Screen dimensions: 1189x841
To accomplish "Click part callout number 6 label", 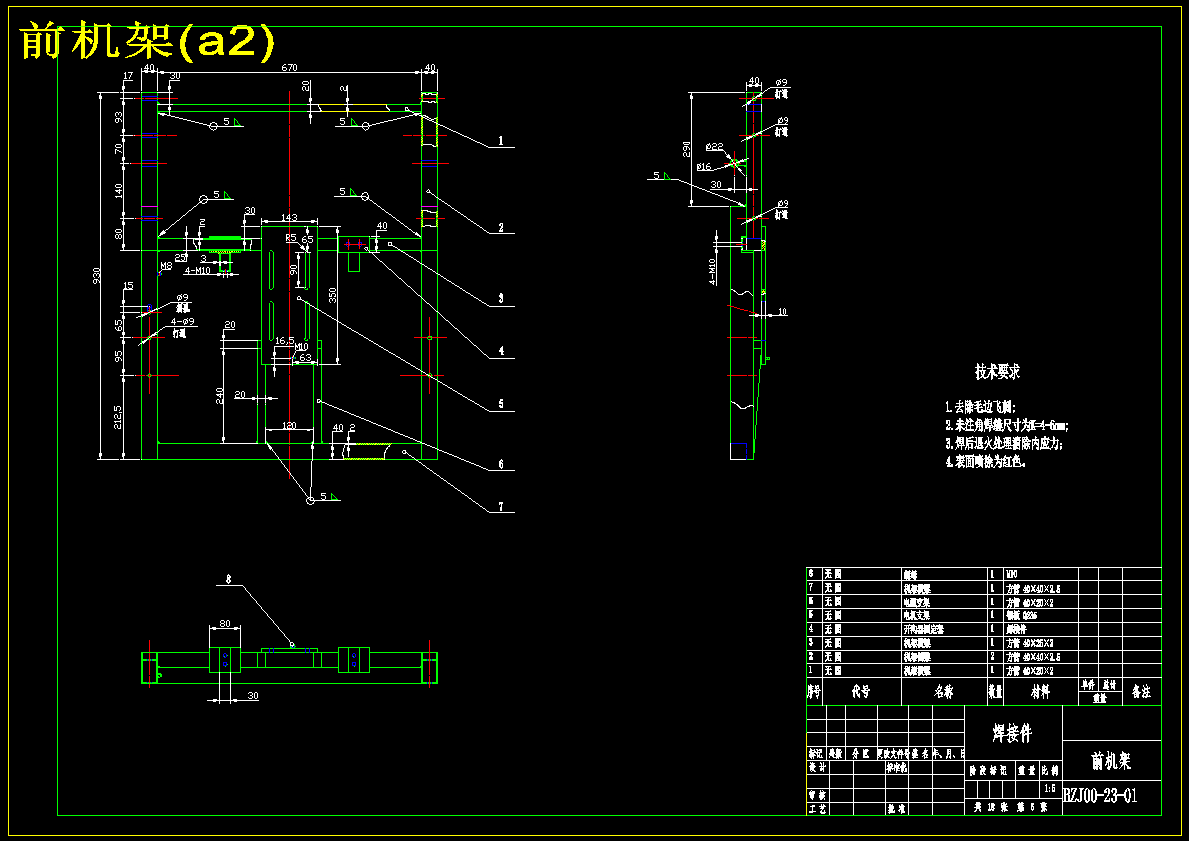I will pos(500,465).
